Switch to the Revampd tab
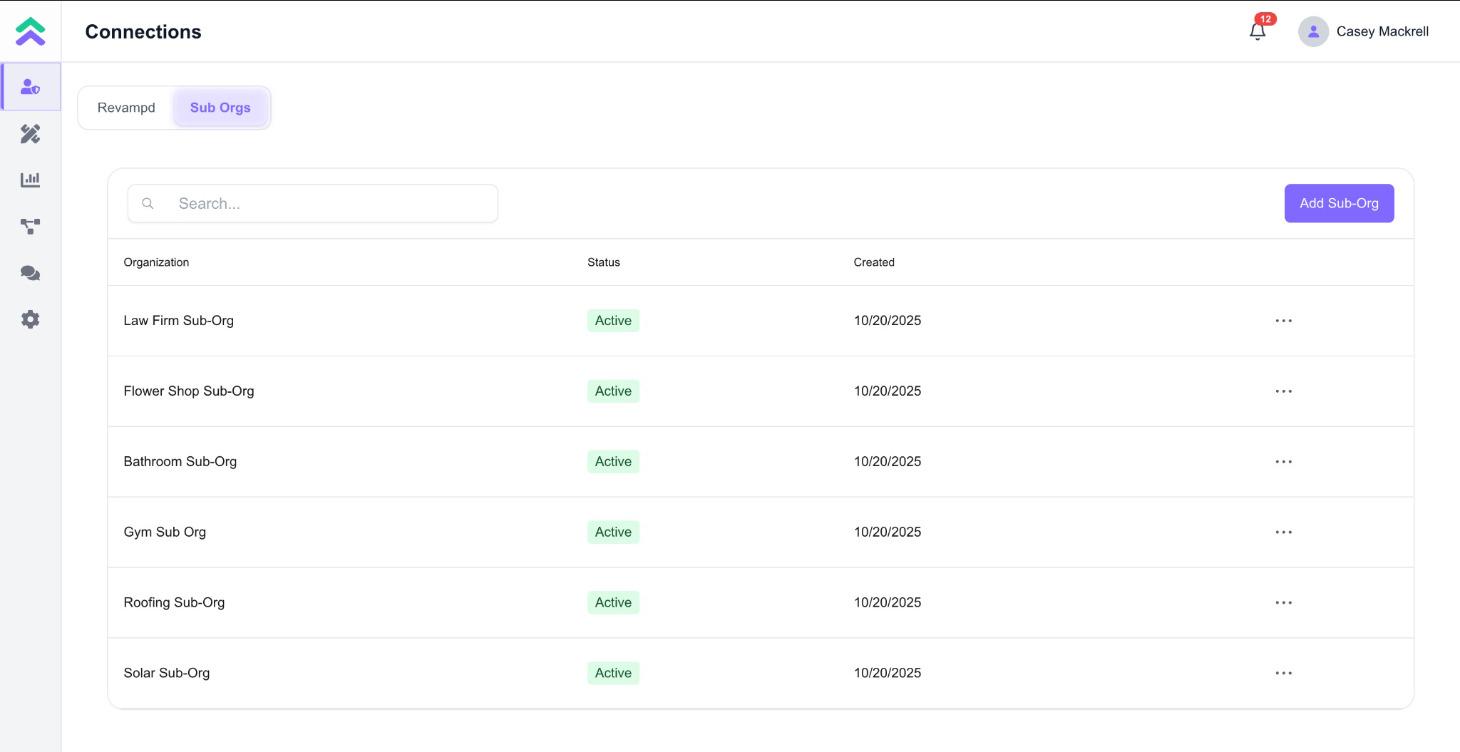Image resolution: width=1460 pixels, height=752 pixels. pos(126,108)
